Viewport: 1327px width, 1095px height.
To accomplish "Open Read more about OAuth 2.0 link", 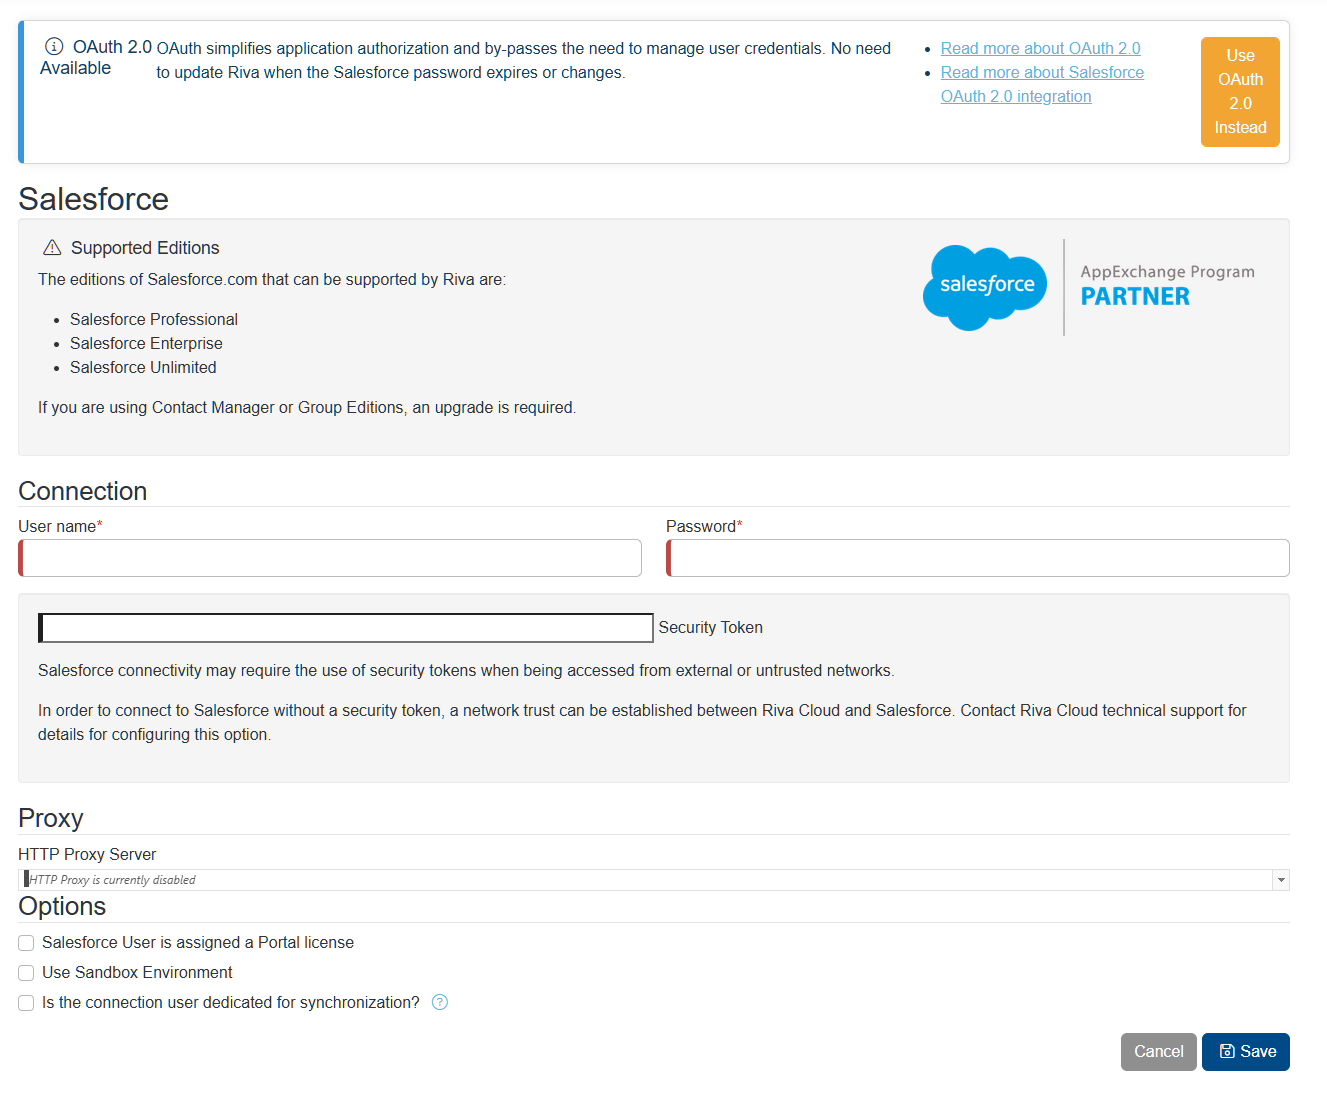I will coord(1040,48).
